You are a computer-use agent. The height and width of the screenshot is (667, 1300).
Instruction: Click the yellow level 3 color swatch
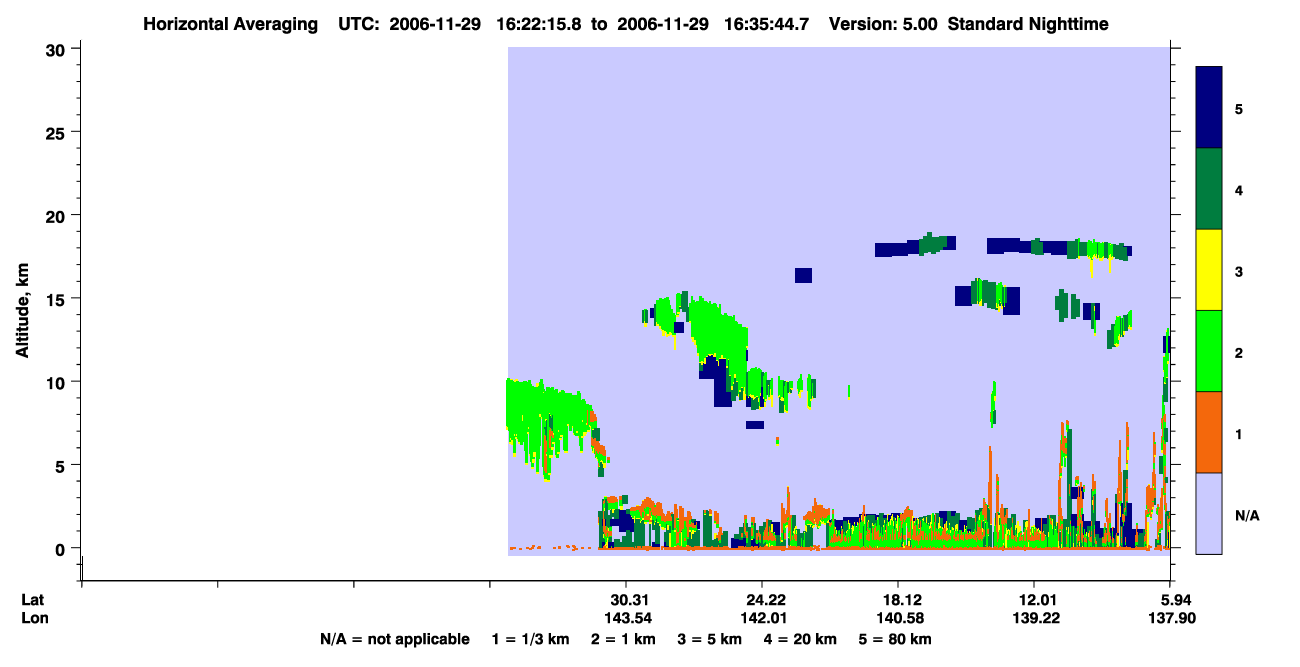pos(1209,270)
